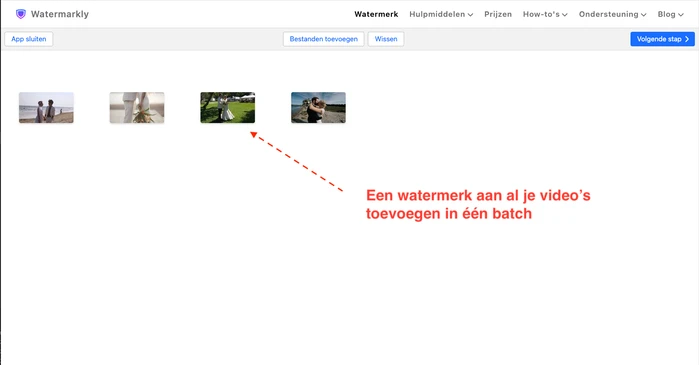Expand the How-to's dropdown menu
This screenshot has height=365, width=699.
(x=545, y=14)
